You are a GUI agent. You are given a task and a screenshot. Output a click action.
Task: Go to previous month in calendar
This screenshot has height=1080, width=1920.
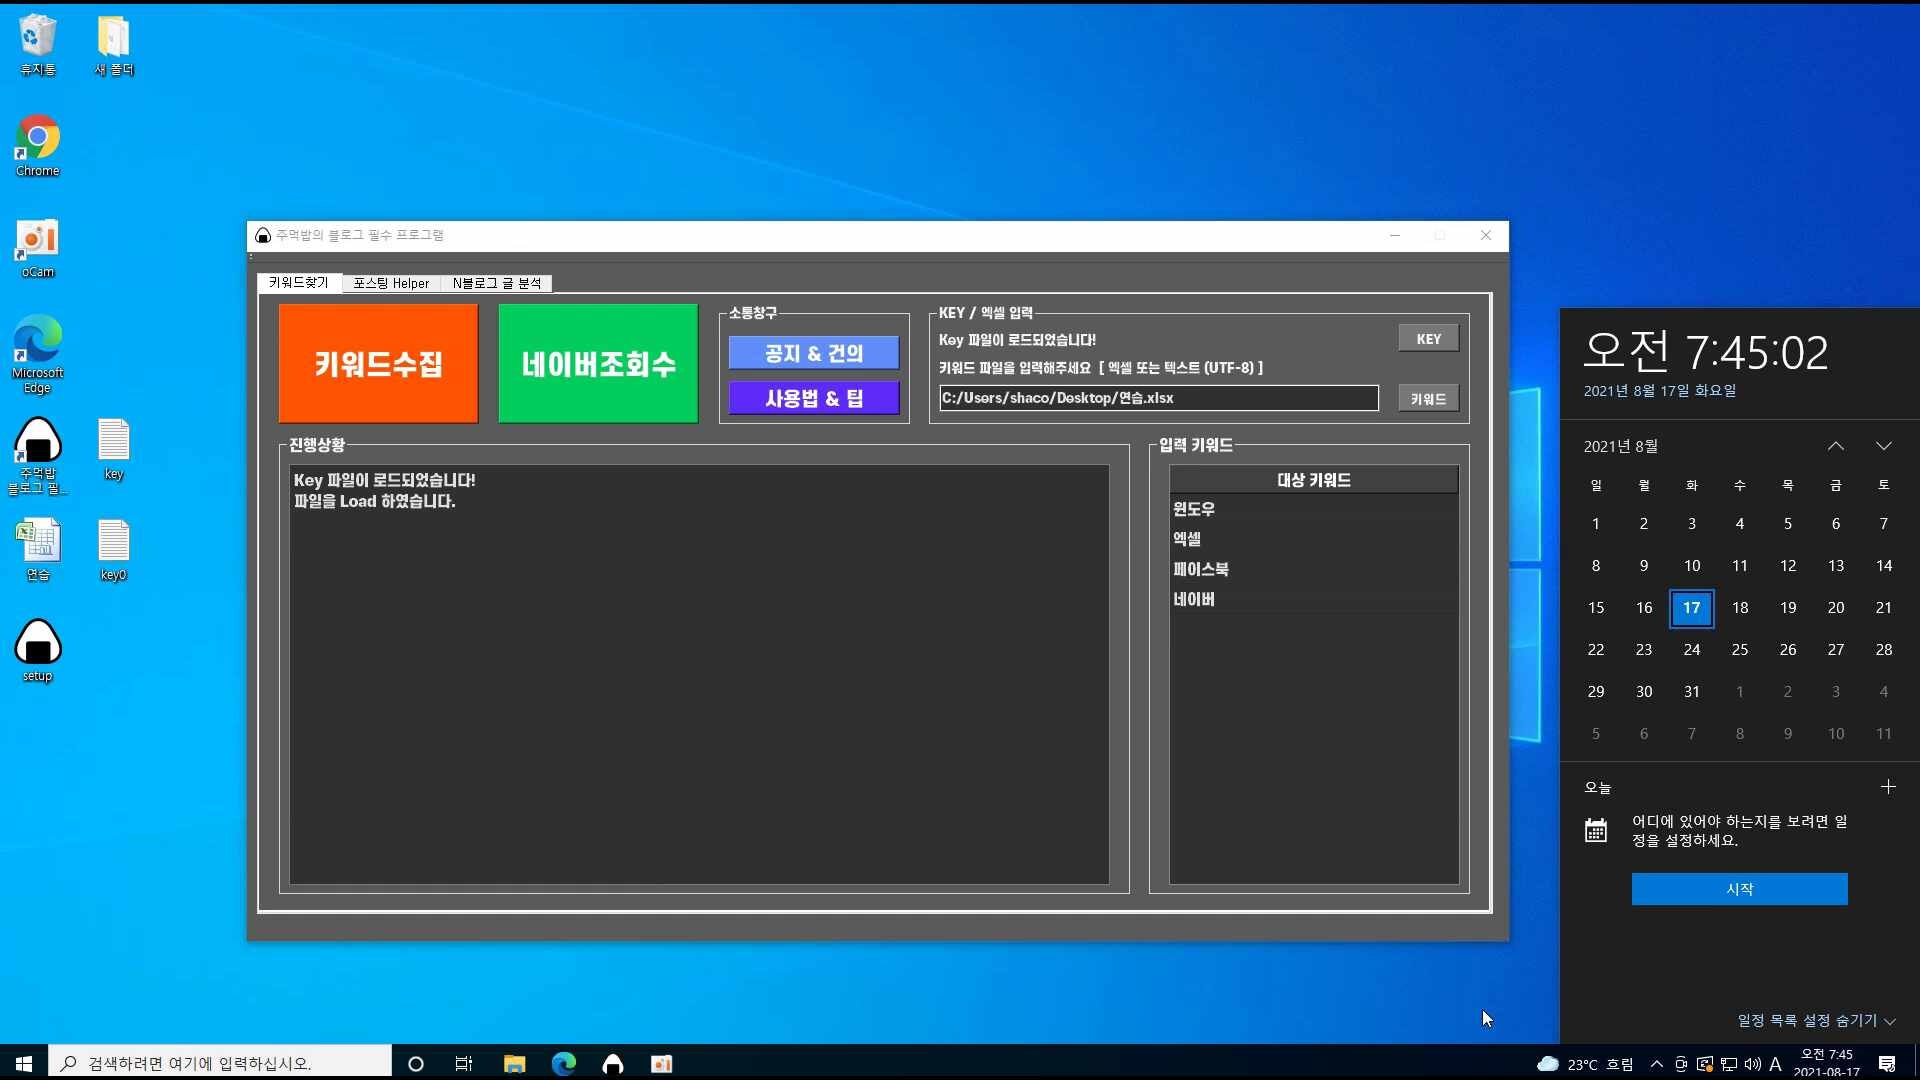(x=1836, y=446)
